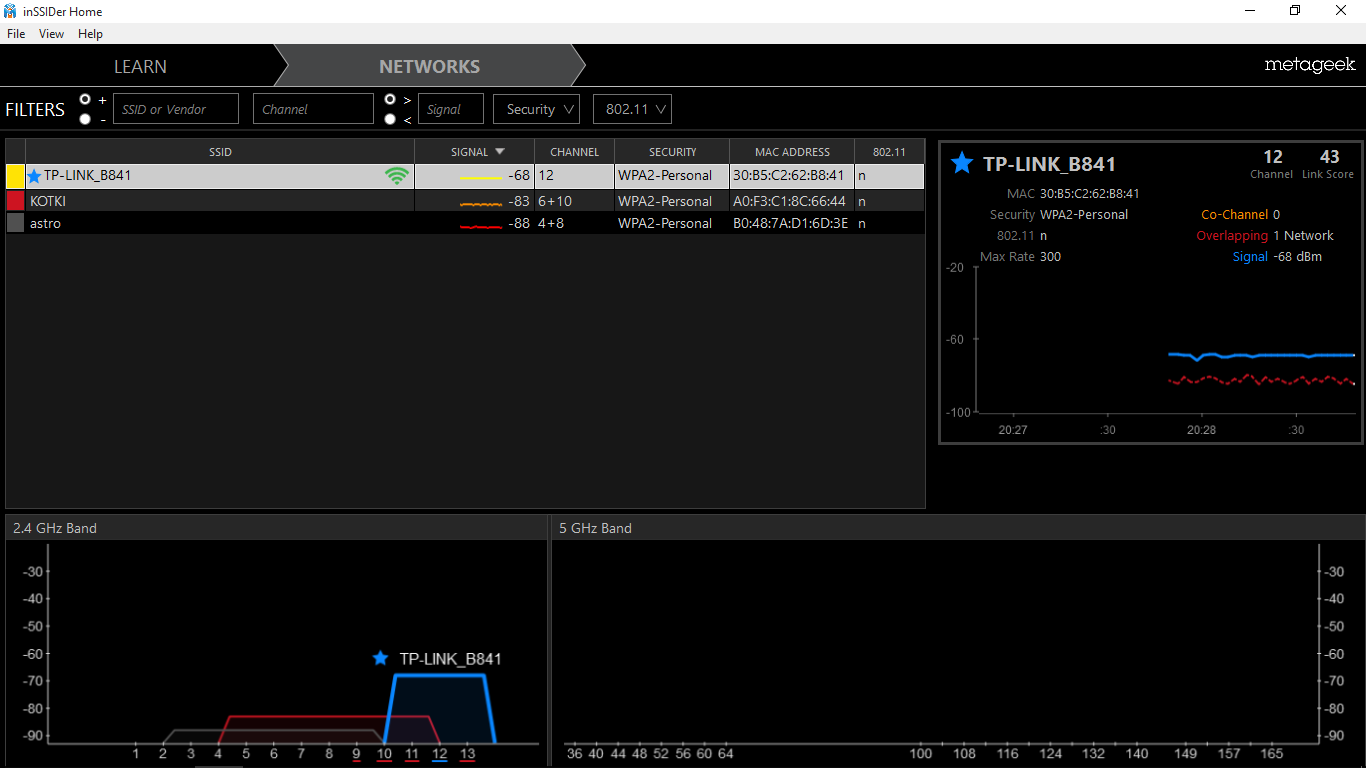Open the 802.11 filter dropdown

(x=632, y=109)
